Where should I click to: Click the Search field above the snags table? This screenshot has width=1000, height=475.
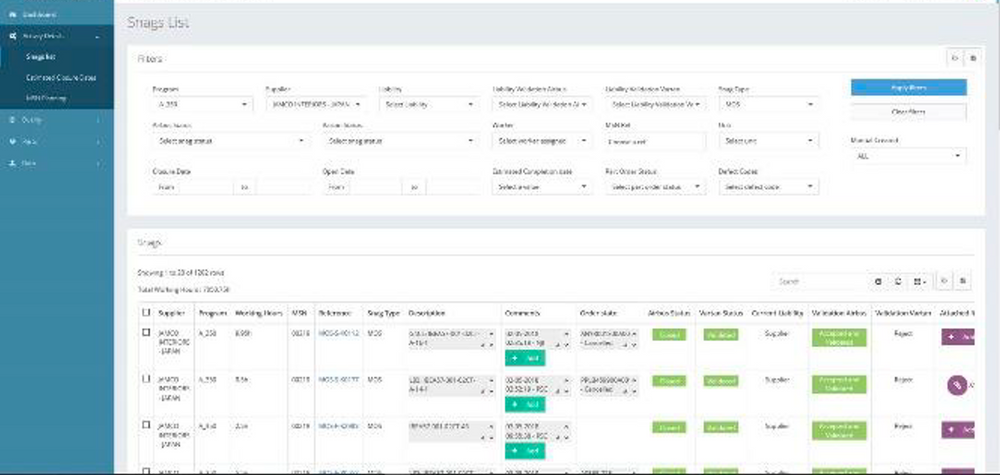pos(820,281)
